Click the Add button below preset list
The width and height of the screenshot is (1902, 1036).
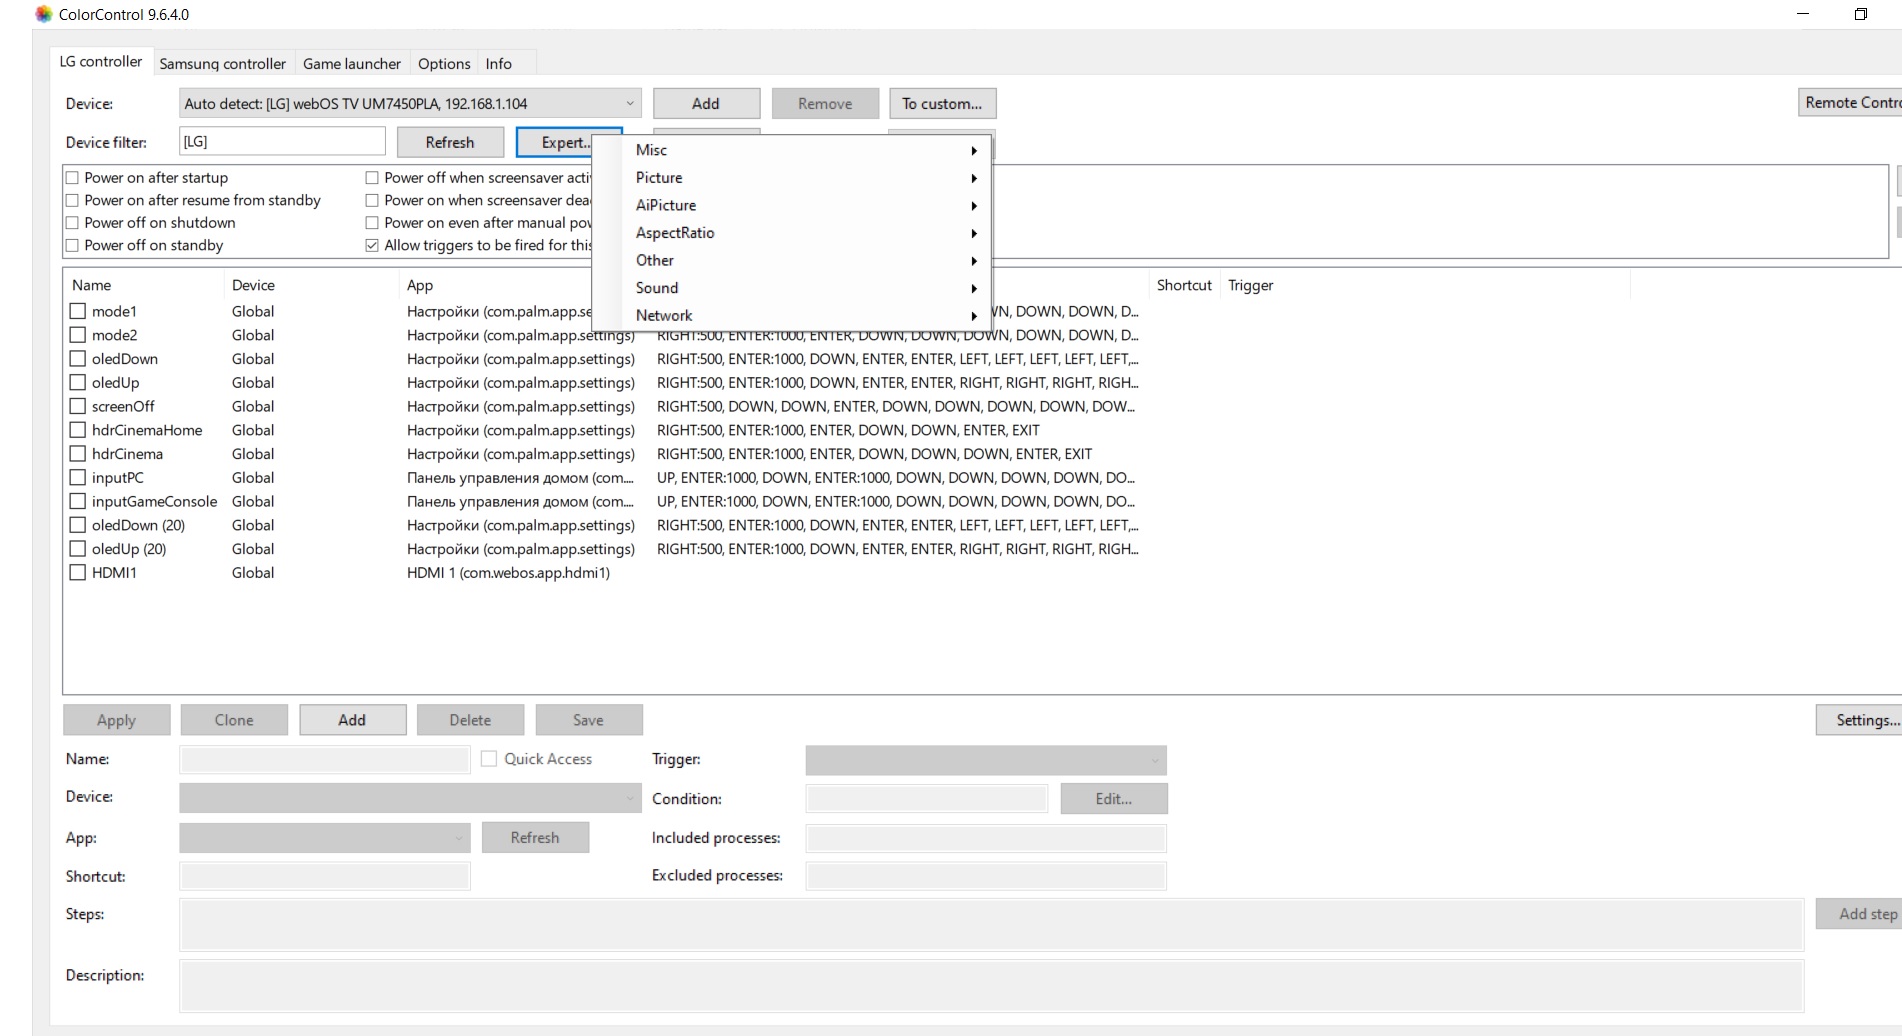pos(352,720)
